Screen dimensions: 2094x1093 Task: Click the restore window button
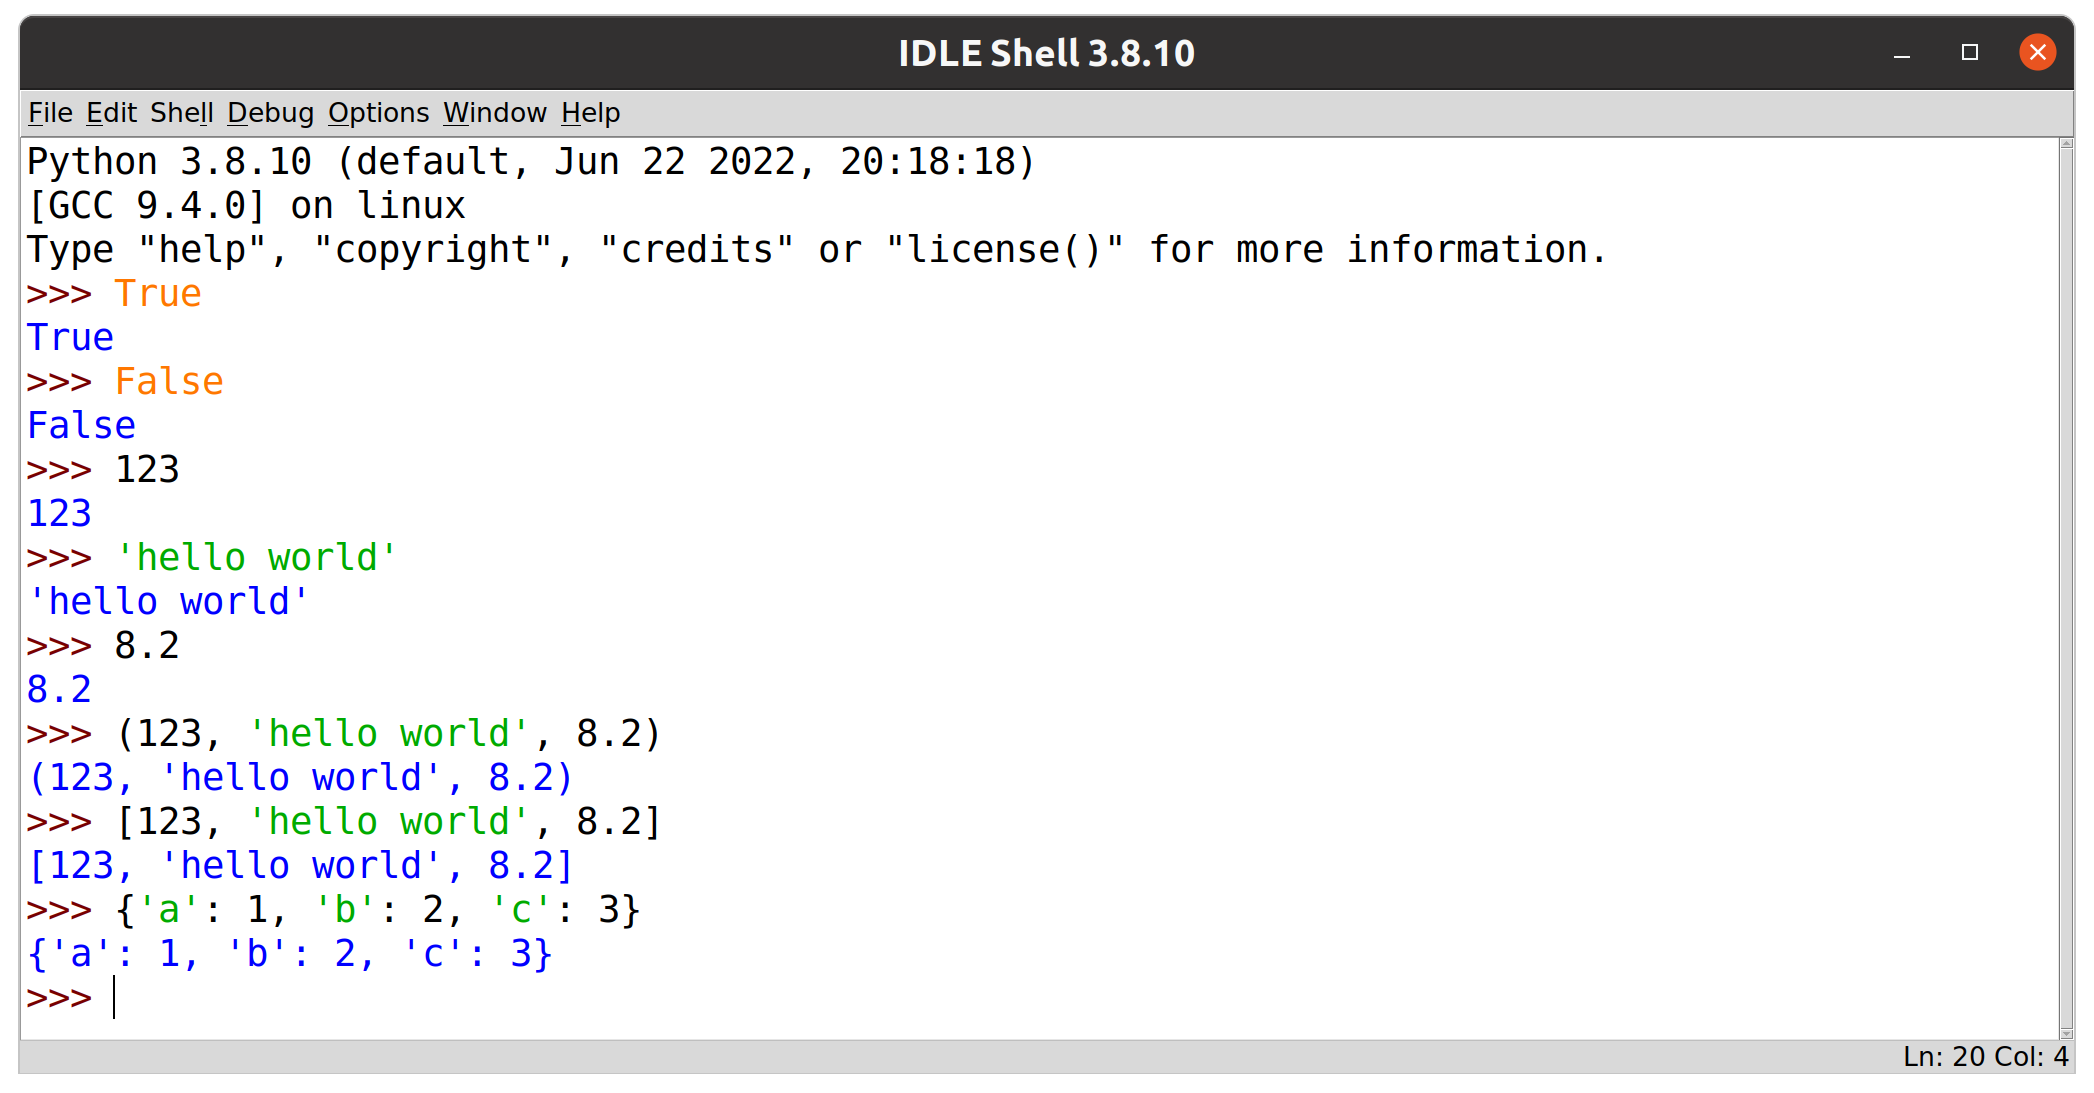click(x=1968, y=53)
